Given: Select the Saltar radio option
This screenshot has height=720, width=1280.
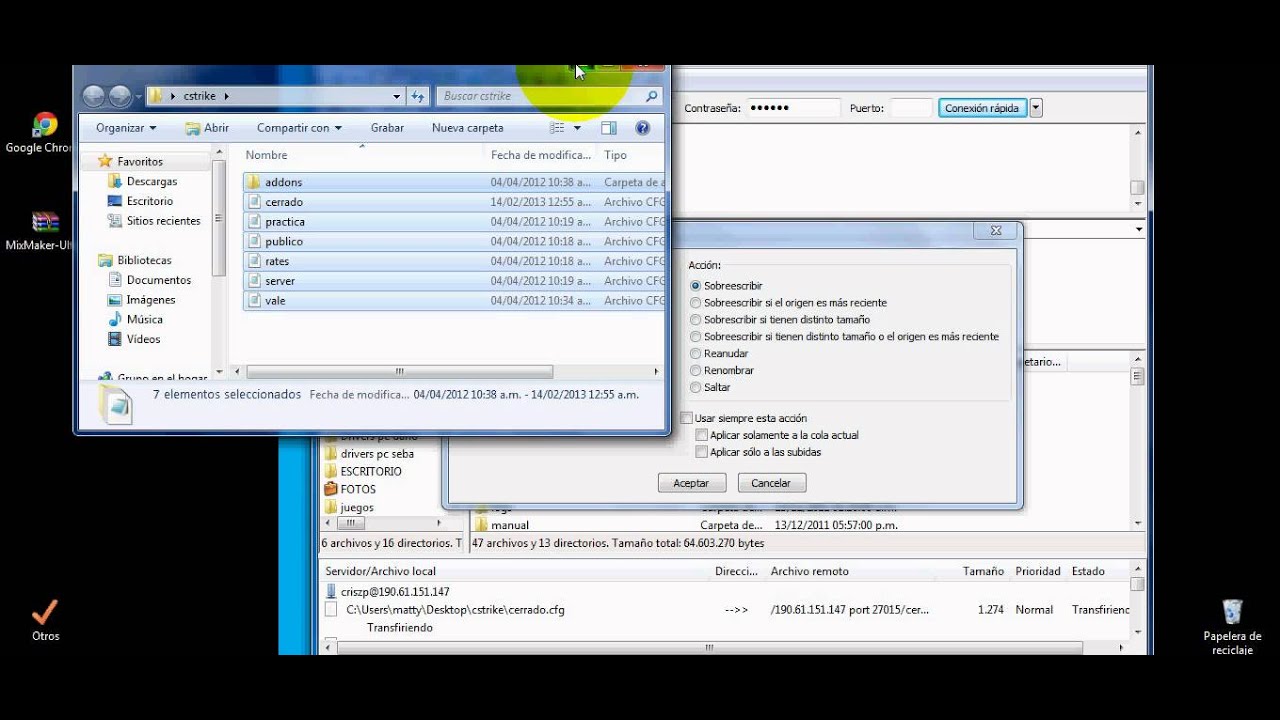Looking at the screenshot, I should [x=696, y=388].
